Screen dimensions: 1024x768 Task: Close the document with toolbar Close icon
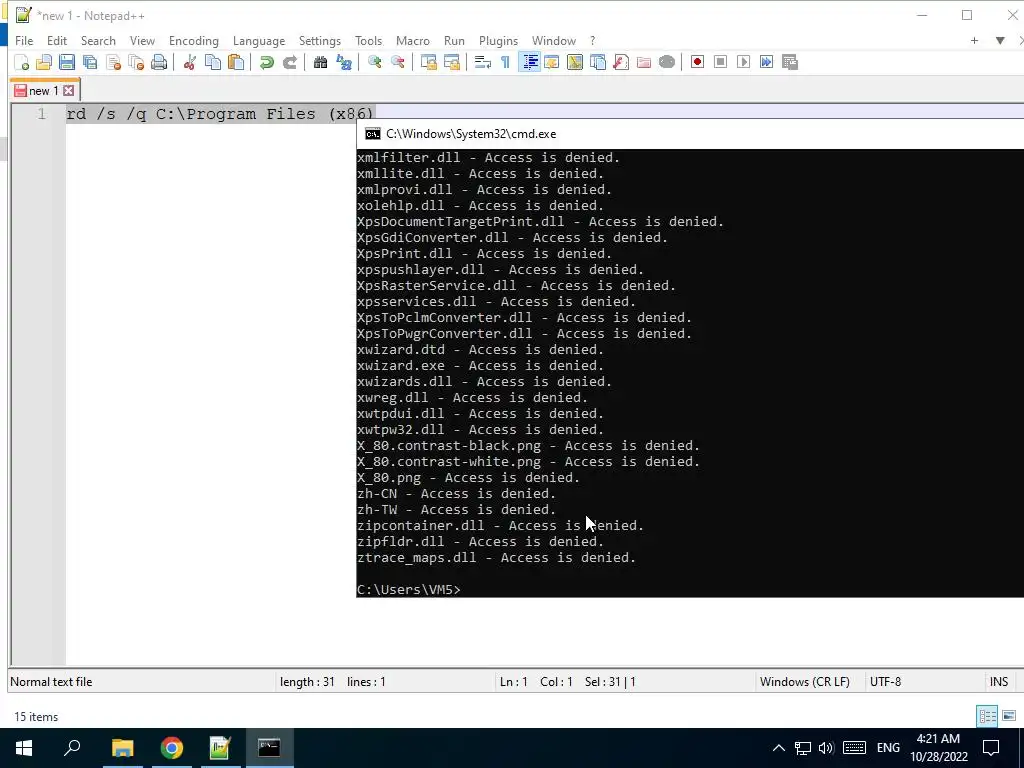[x=113, y=62]
